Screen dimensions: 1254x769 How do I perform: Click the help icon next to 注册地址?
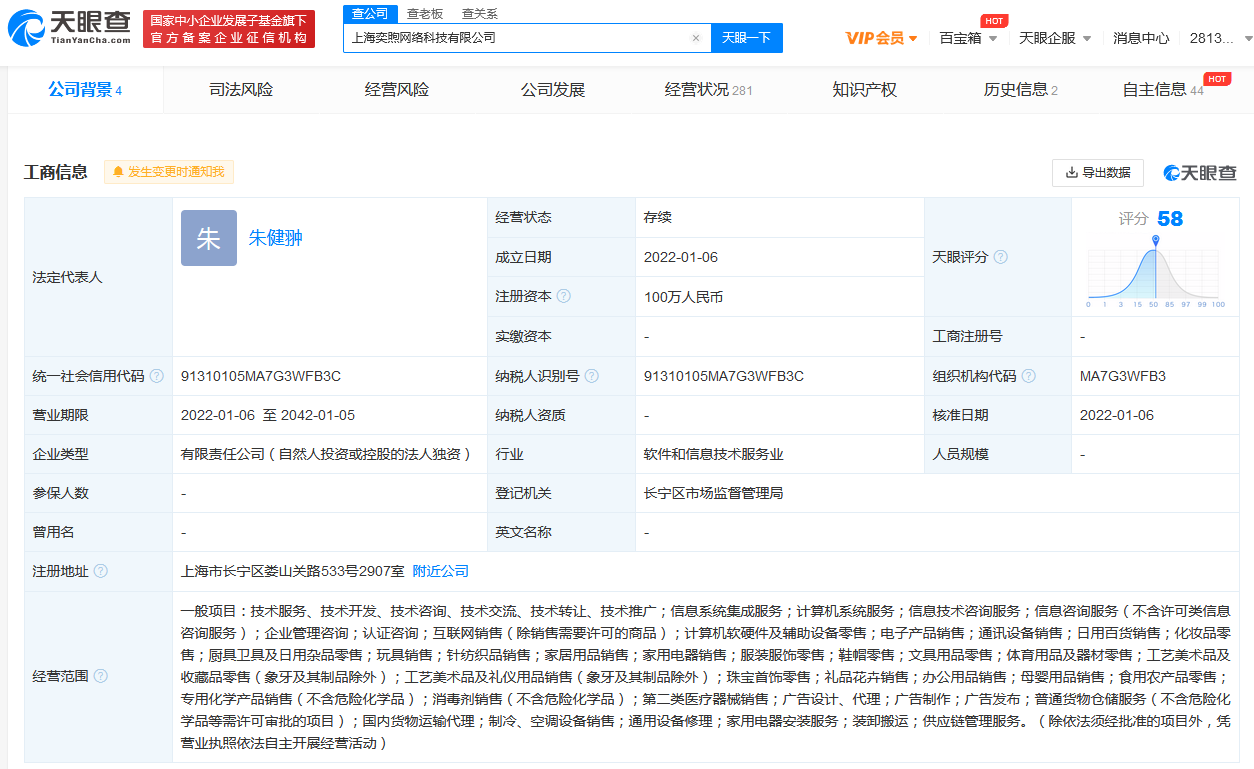tap(100, 571)
